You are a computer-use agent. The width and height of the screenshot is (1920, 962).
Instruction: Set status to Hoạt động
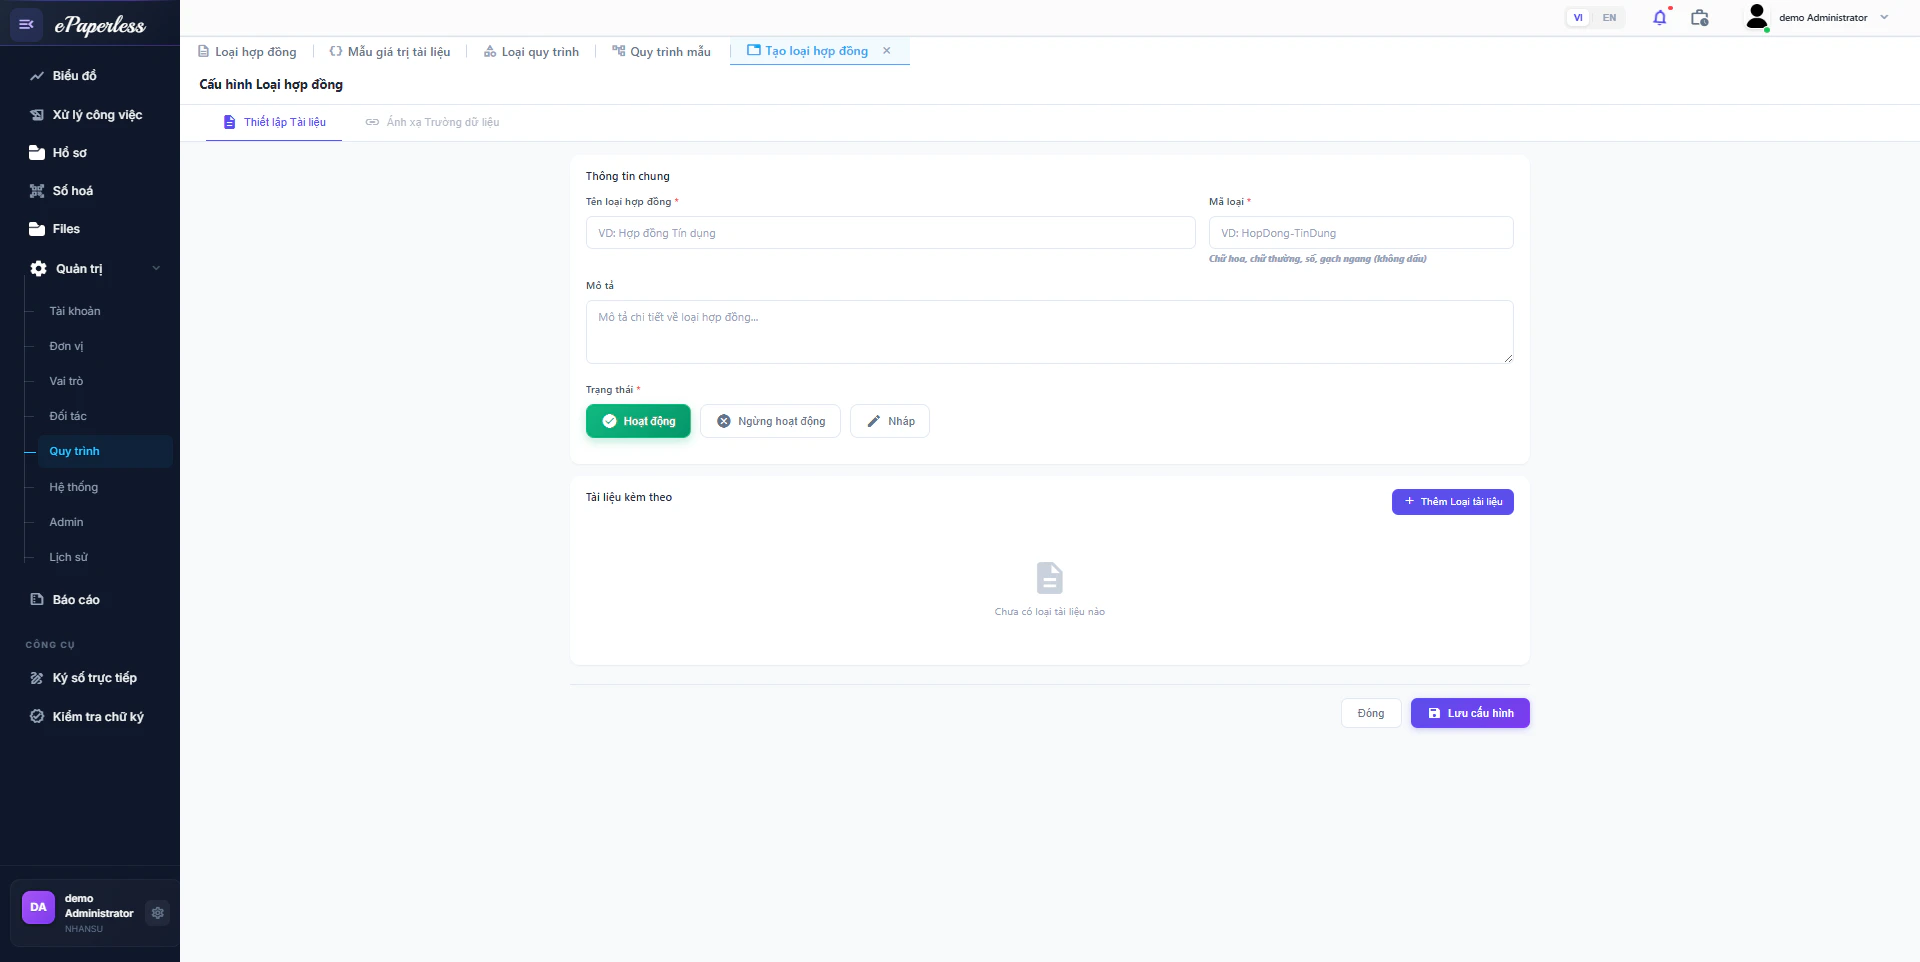[x=638, y=421]
